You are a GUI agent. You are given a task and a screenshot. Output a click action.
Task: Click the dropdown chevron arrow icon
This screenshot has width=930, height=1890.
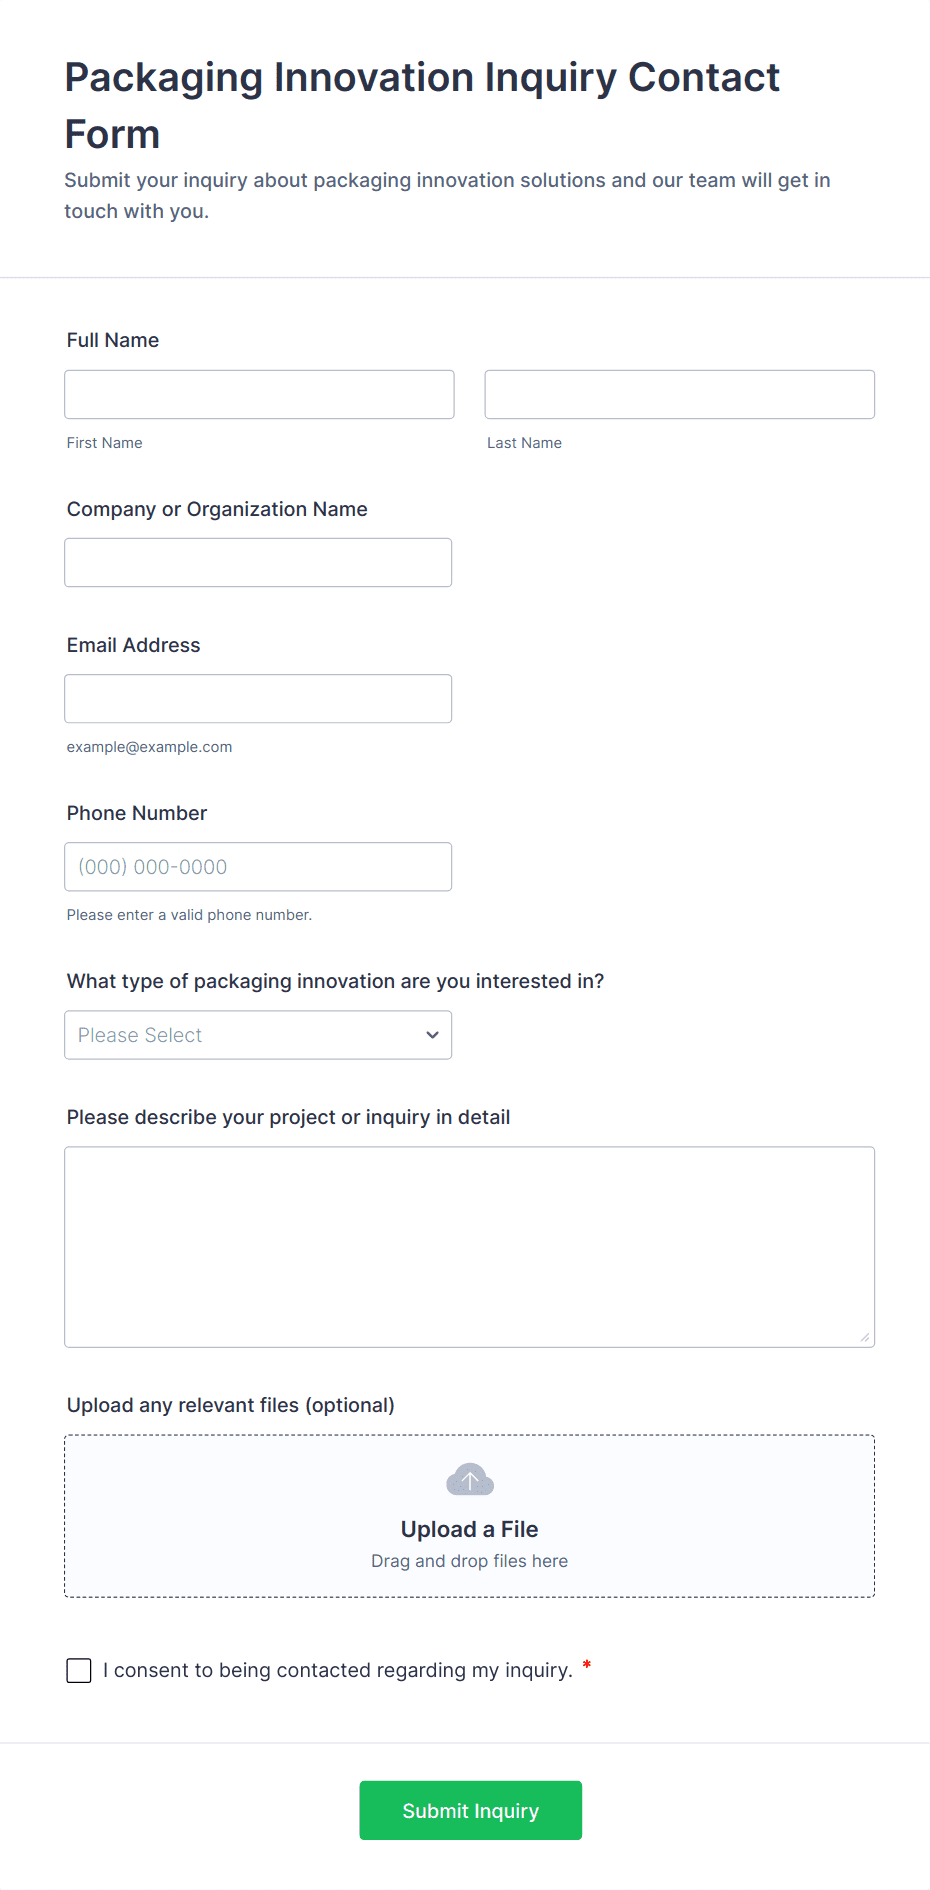(432, 1035)
